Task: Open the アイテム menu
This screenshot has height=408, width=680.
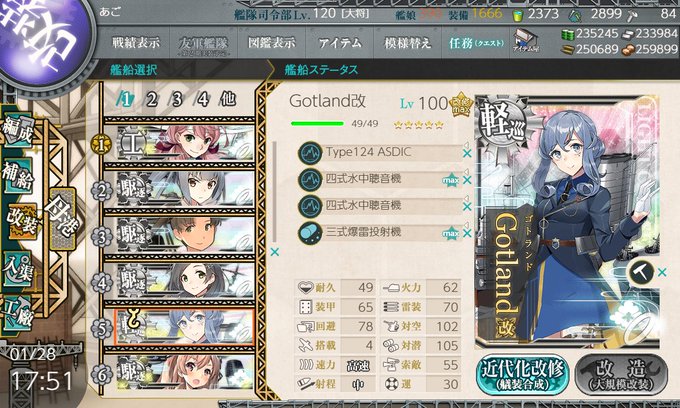Action: pyautogui.click(x=340, y=43)
